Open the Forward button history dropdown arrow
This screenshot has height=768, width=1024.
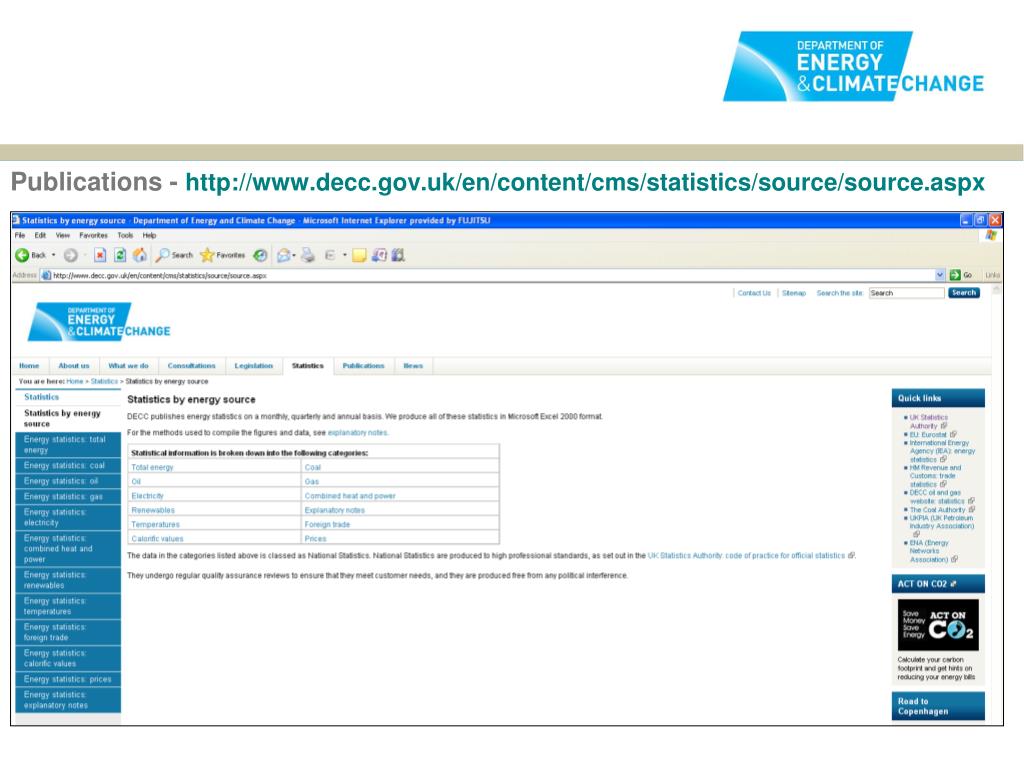pyautogui.click(x=85, y=255)
